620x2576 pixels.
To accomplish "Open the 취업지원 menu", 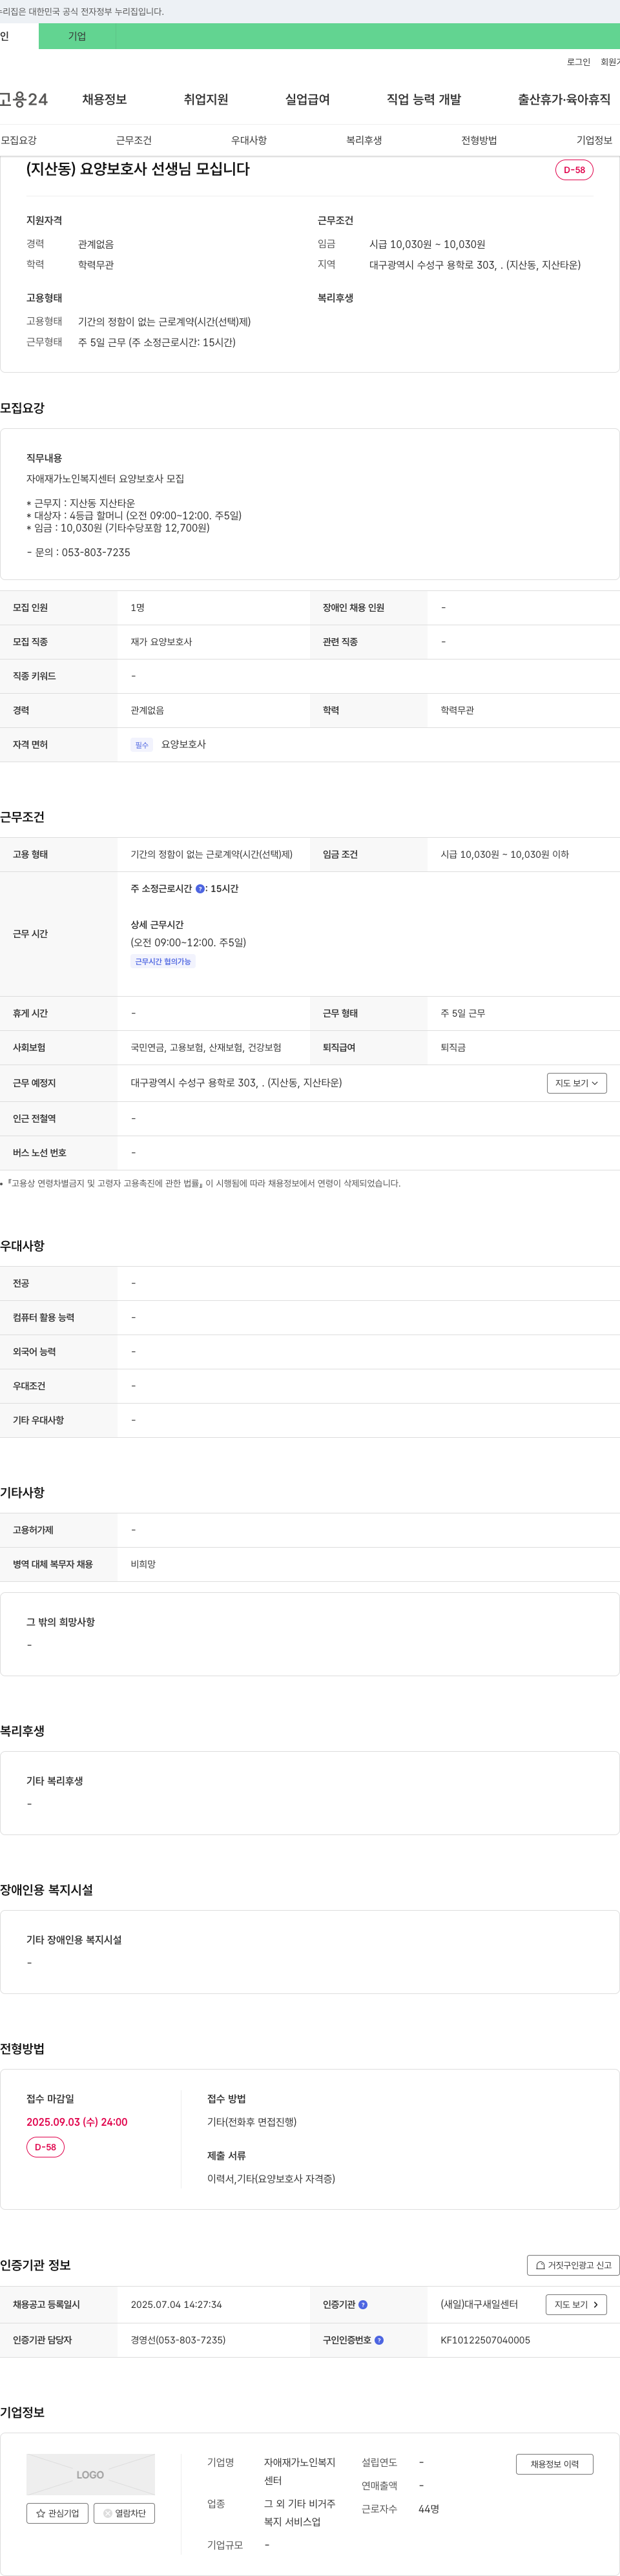I will (x=206, y=99).
